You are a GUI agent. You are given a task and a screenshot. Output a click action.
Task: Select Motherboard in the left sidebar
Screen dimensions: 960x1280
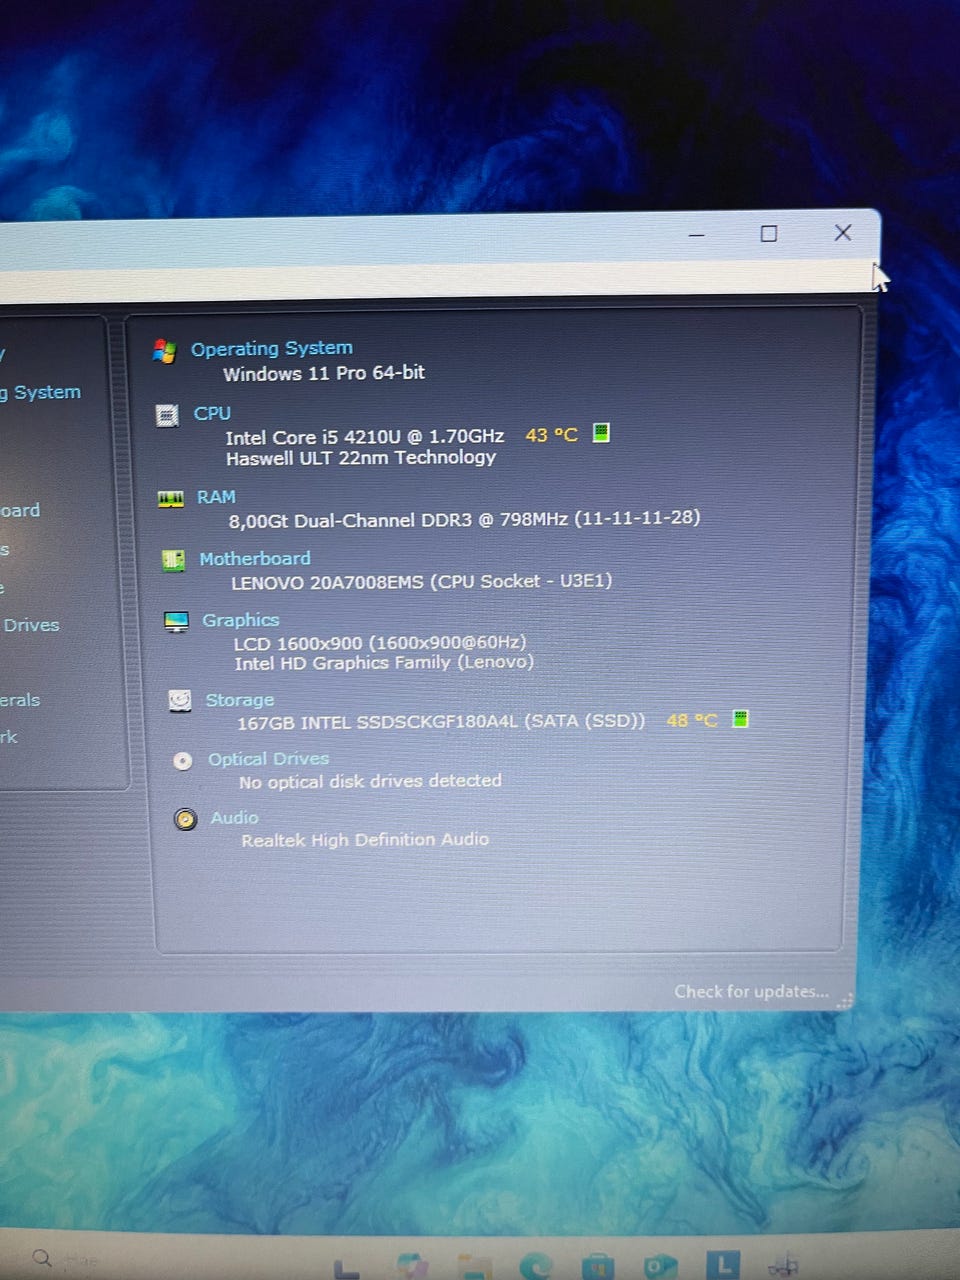point(20,510)
